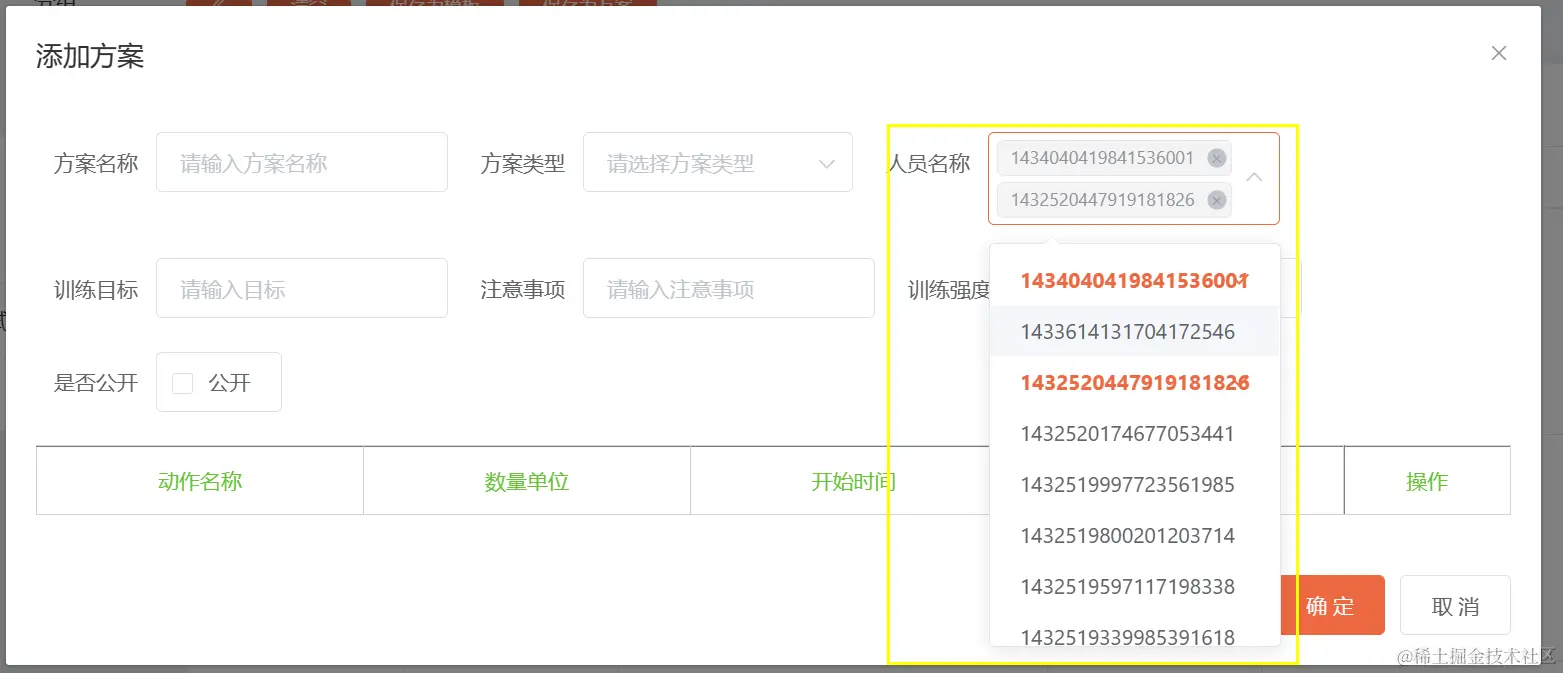Screen dimensions: 1563x673
Task: Select option 1433614131704172546
Action: [1135, 332]
